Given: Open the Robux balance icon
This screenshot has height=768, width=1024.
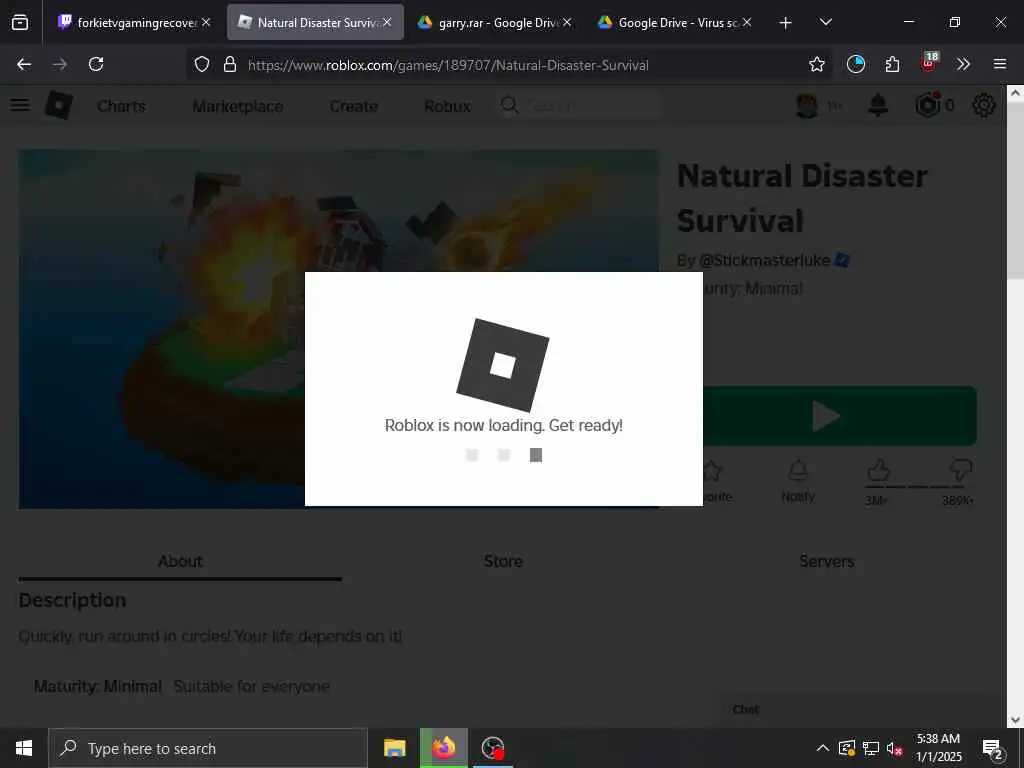Looking at the screenshot, I should (928, 104).
